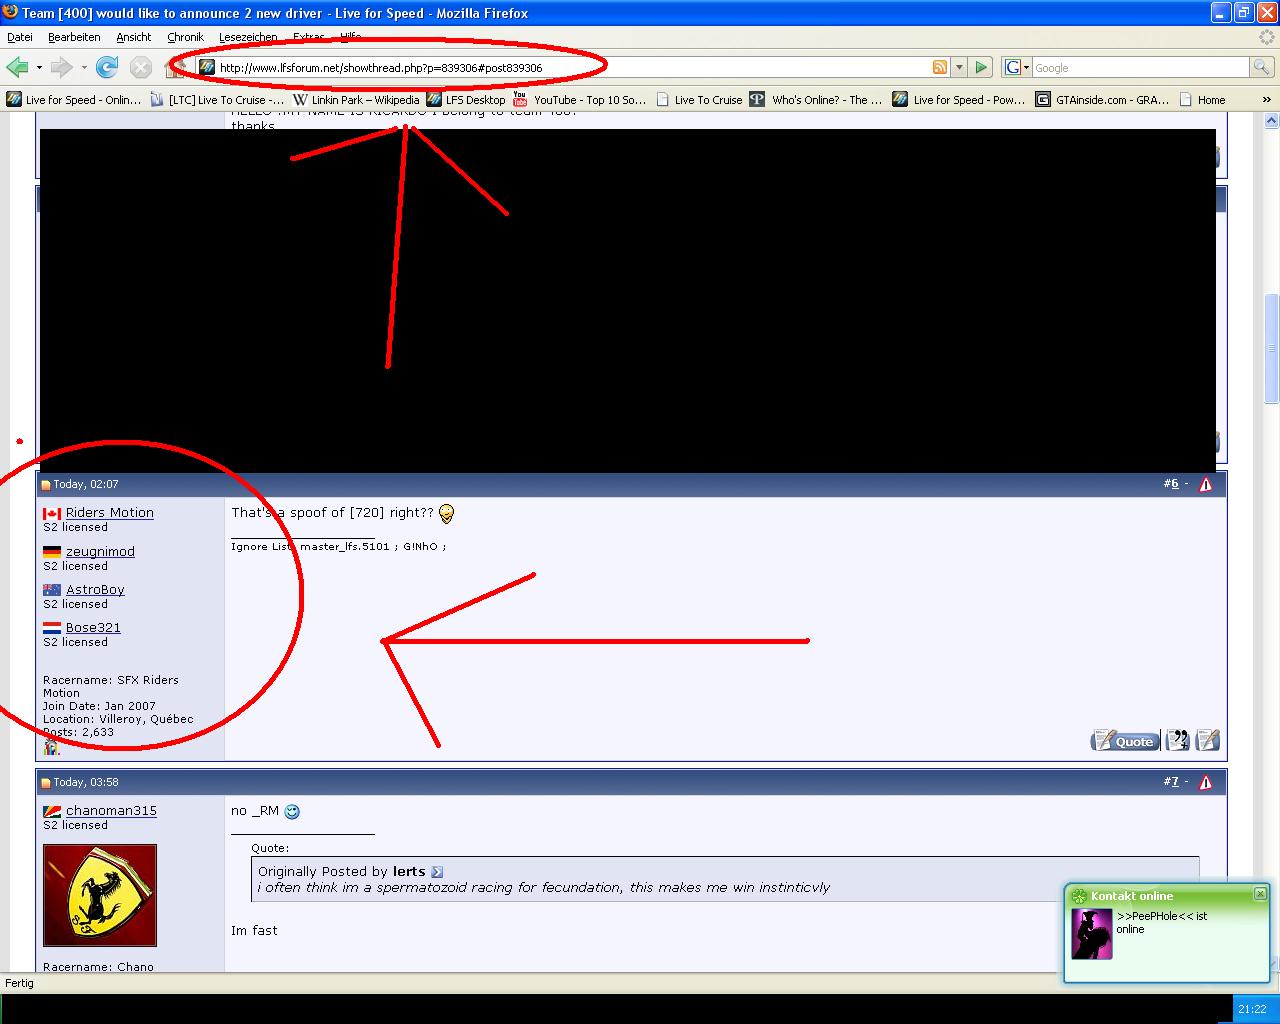The width and height of the screenshot is (1280, 1024).
Task: Open the Live for Speed - Pow... bookmark
Action: [x=959, y=100]
